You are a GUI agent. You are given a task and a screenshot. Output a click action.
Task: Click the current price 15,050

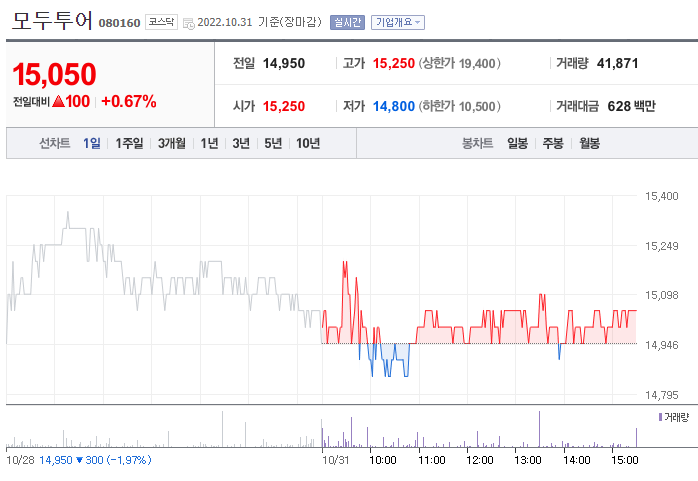coord(54,74)
